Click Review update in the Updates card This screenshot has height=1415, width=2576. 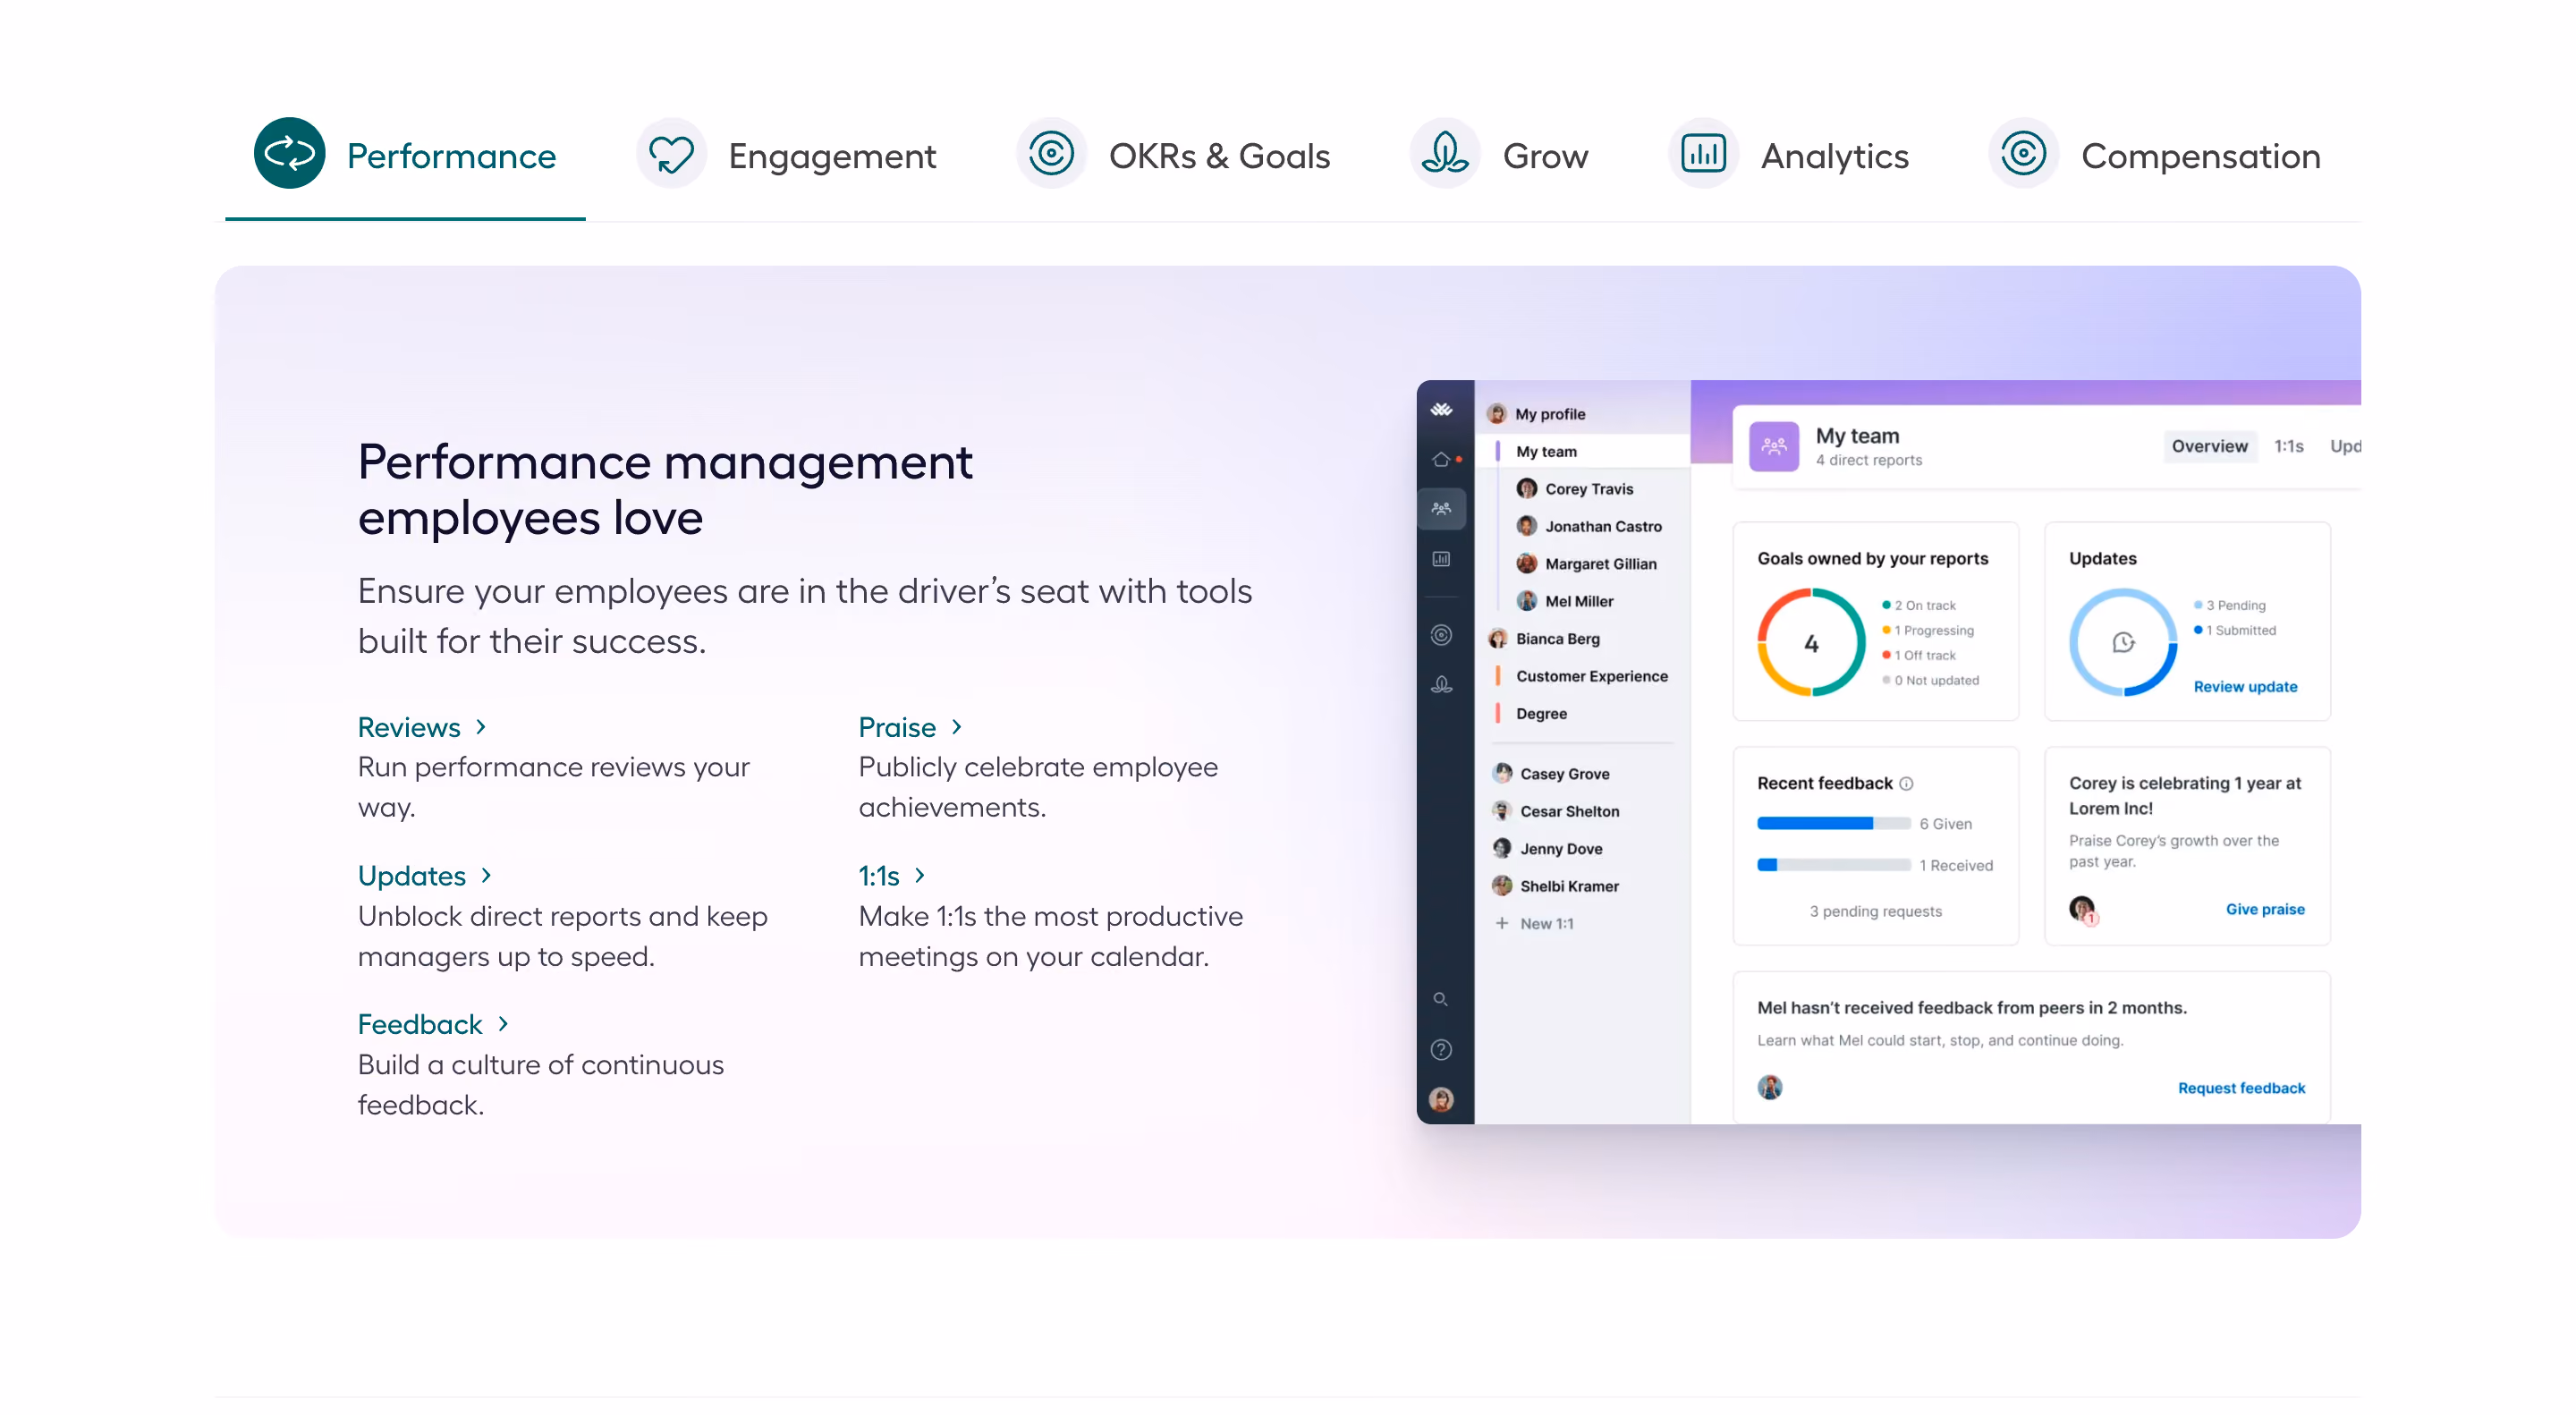pyautogui.click(x=2245, y=687)
